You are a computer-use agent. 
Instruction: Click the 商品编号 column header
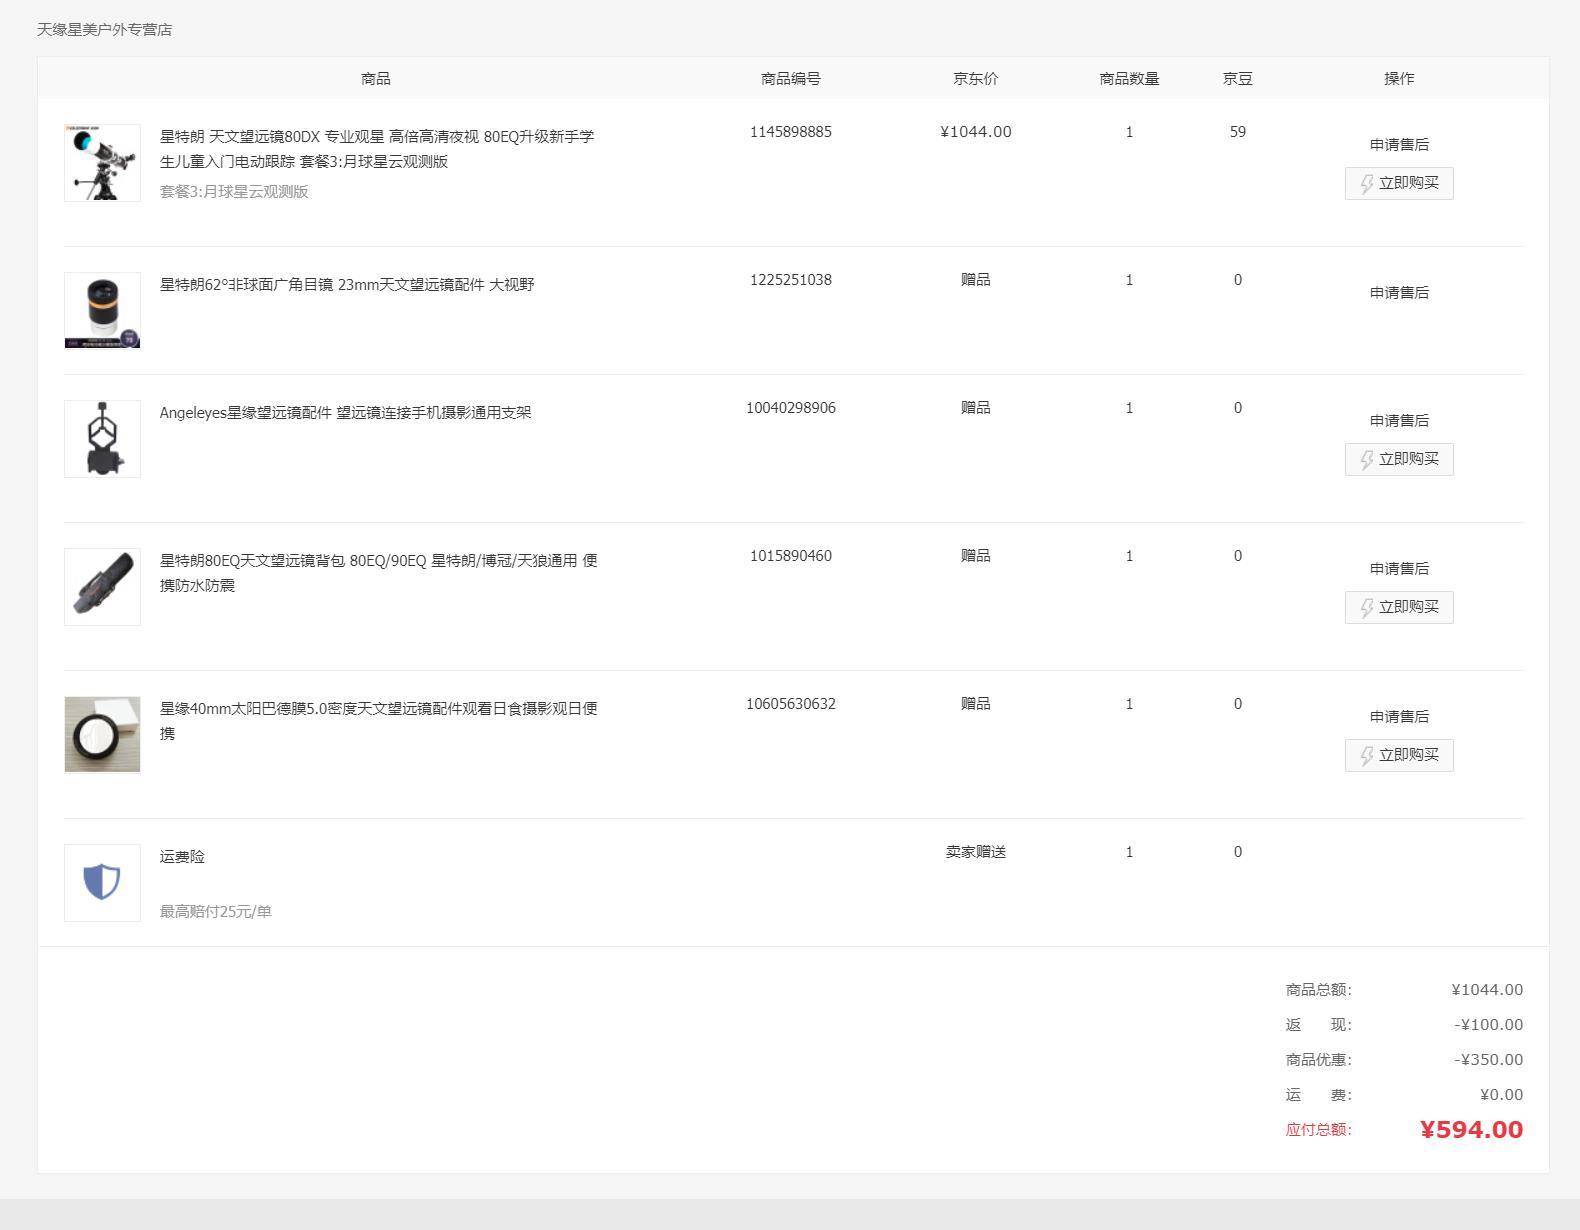[791, 79]
